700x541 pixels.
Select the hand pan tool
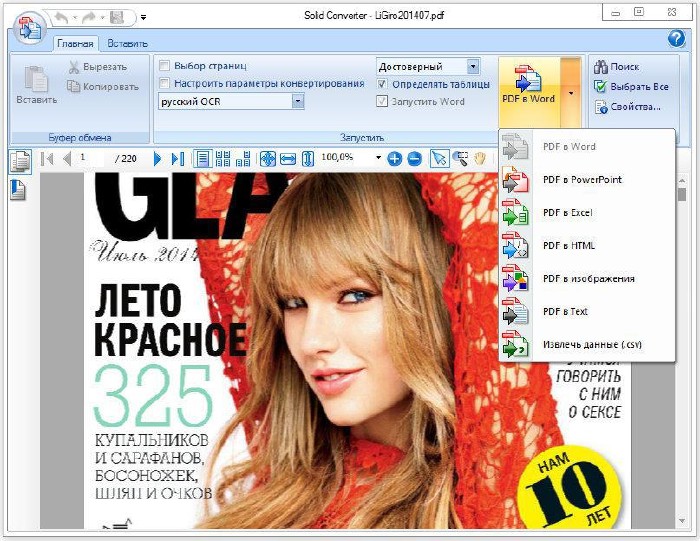pyautogui.click(x=480, y=158)
